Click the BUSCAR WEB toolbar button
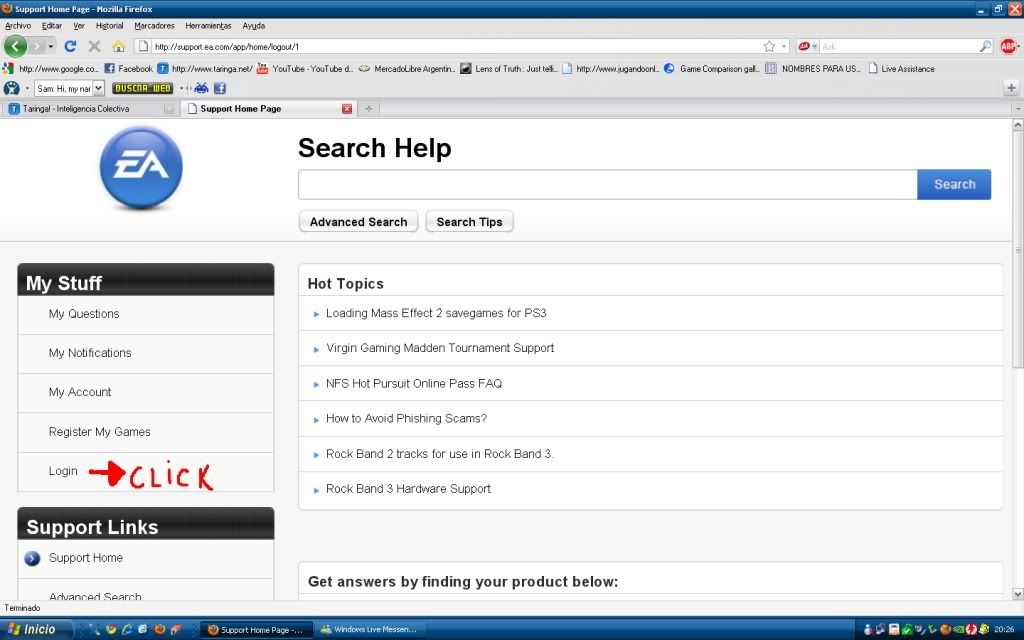Image resolution: width=1024 pixels, height=640 pixels. (x=142, y=88)
